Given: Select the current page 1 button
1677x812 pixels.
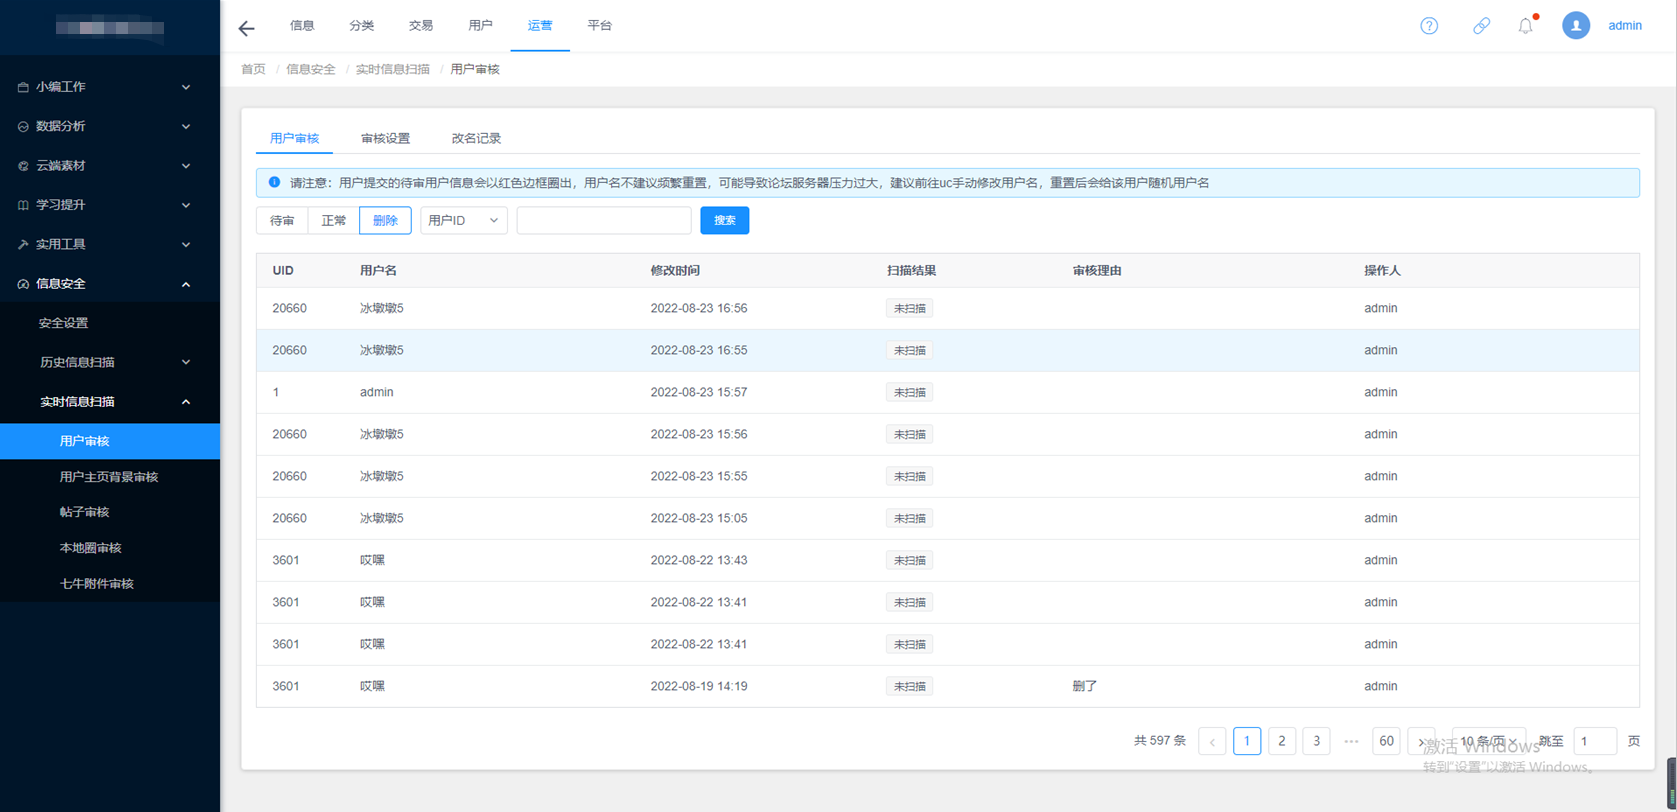Looking at the screenshot, I should pos(1247,741).
